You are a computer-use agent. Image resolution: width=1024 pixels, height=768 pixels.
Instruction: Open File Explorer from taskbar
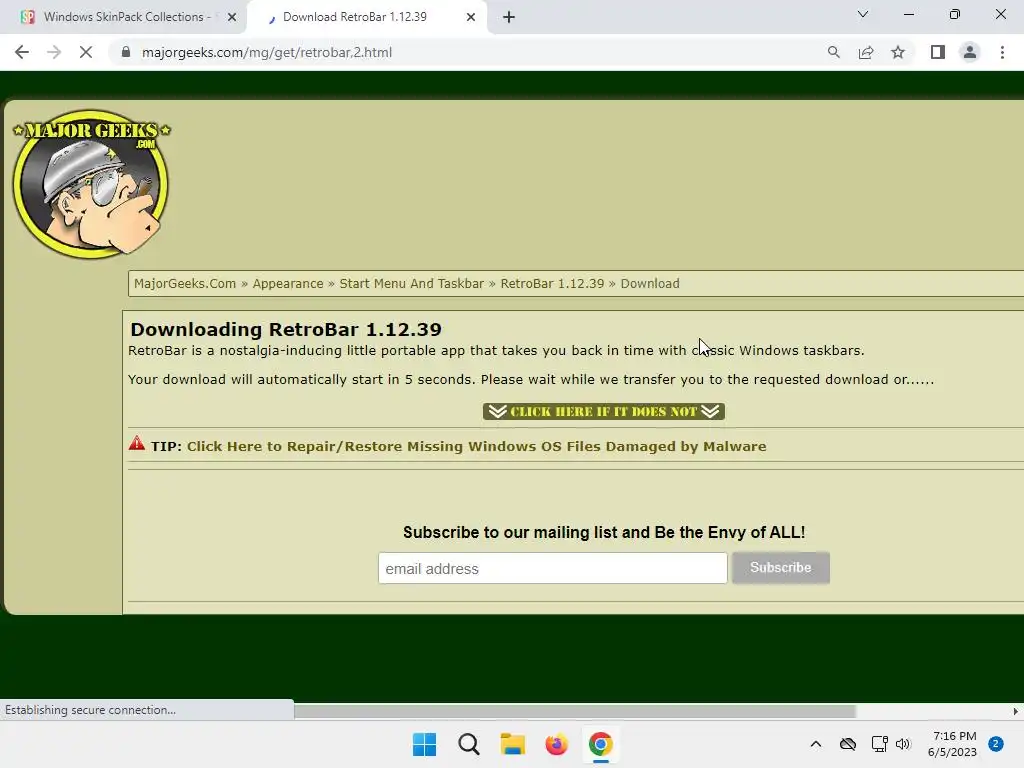pos(513,744)
